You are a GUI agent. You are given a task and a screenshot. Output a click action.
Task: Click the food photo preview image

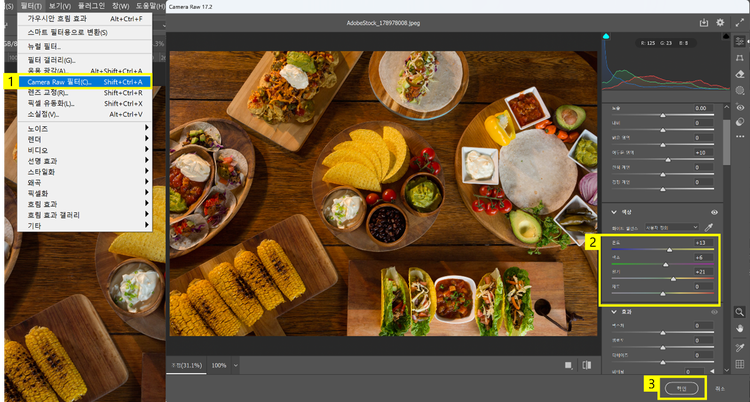click(x=383, y=193)
